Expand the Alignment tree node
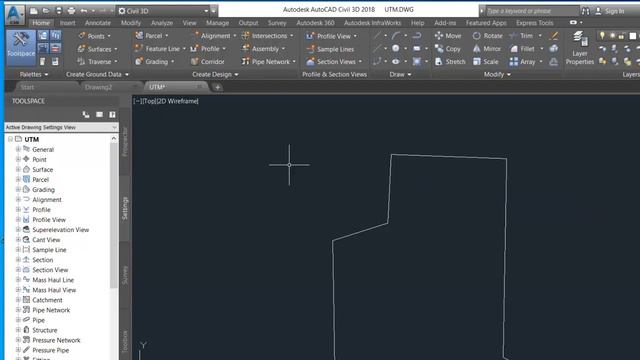Screen dimensions: 640x360 click(x=18, y=199)
